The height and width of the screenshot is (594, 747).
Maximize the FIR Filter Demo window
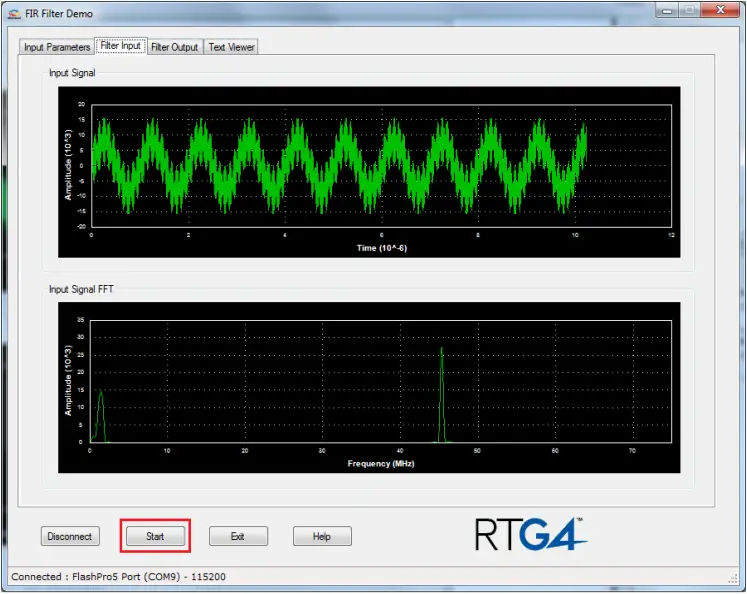click(x=690, y=10)
